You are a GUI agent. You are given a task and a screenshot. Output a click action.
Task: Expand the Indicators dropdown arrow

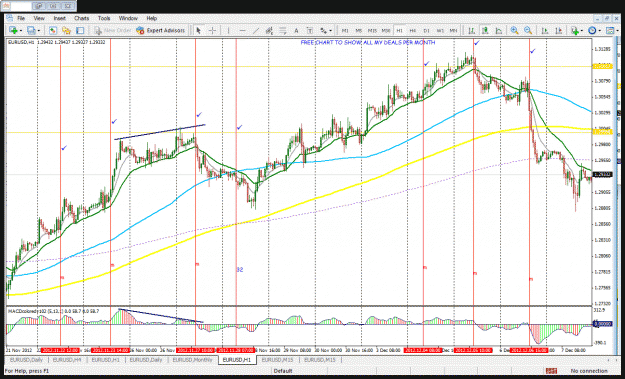pyautogui.click(x=582, y=31)
